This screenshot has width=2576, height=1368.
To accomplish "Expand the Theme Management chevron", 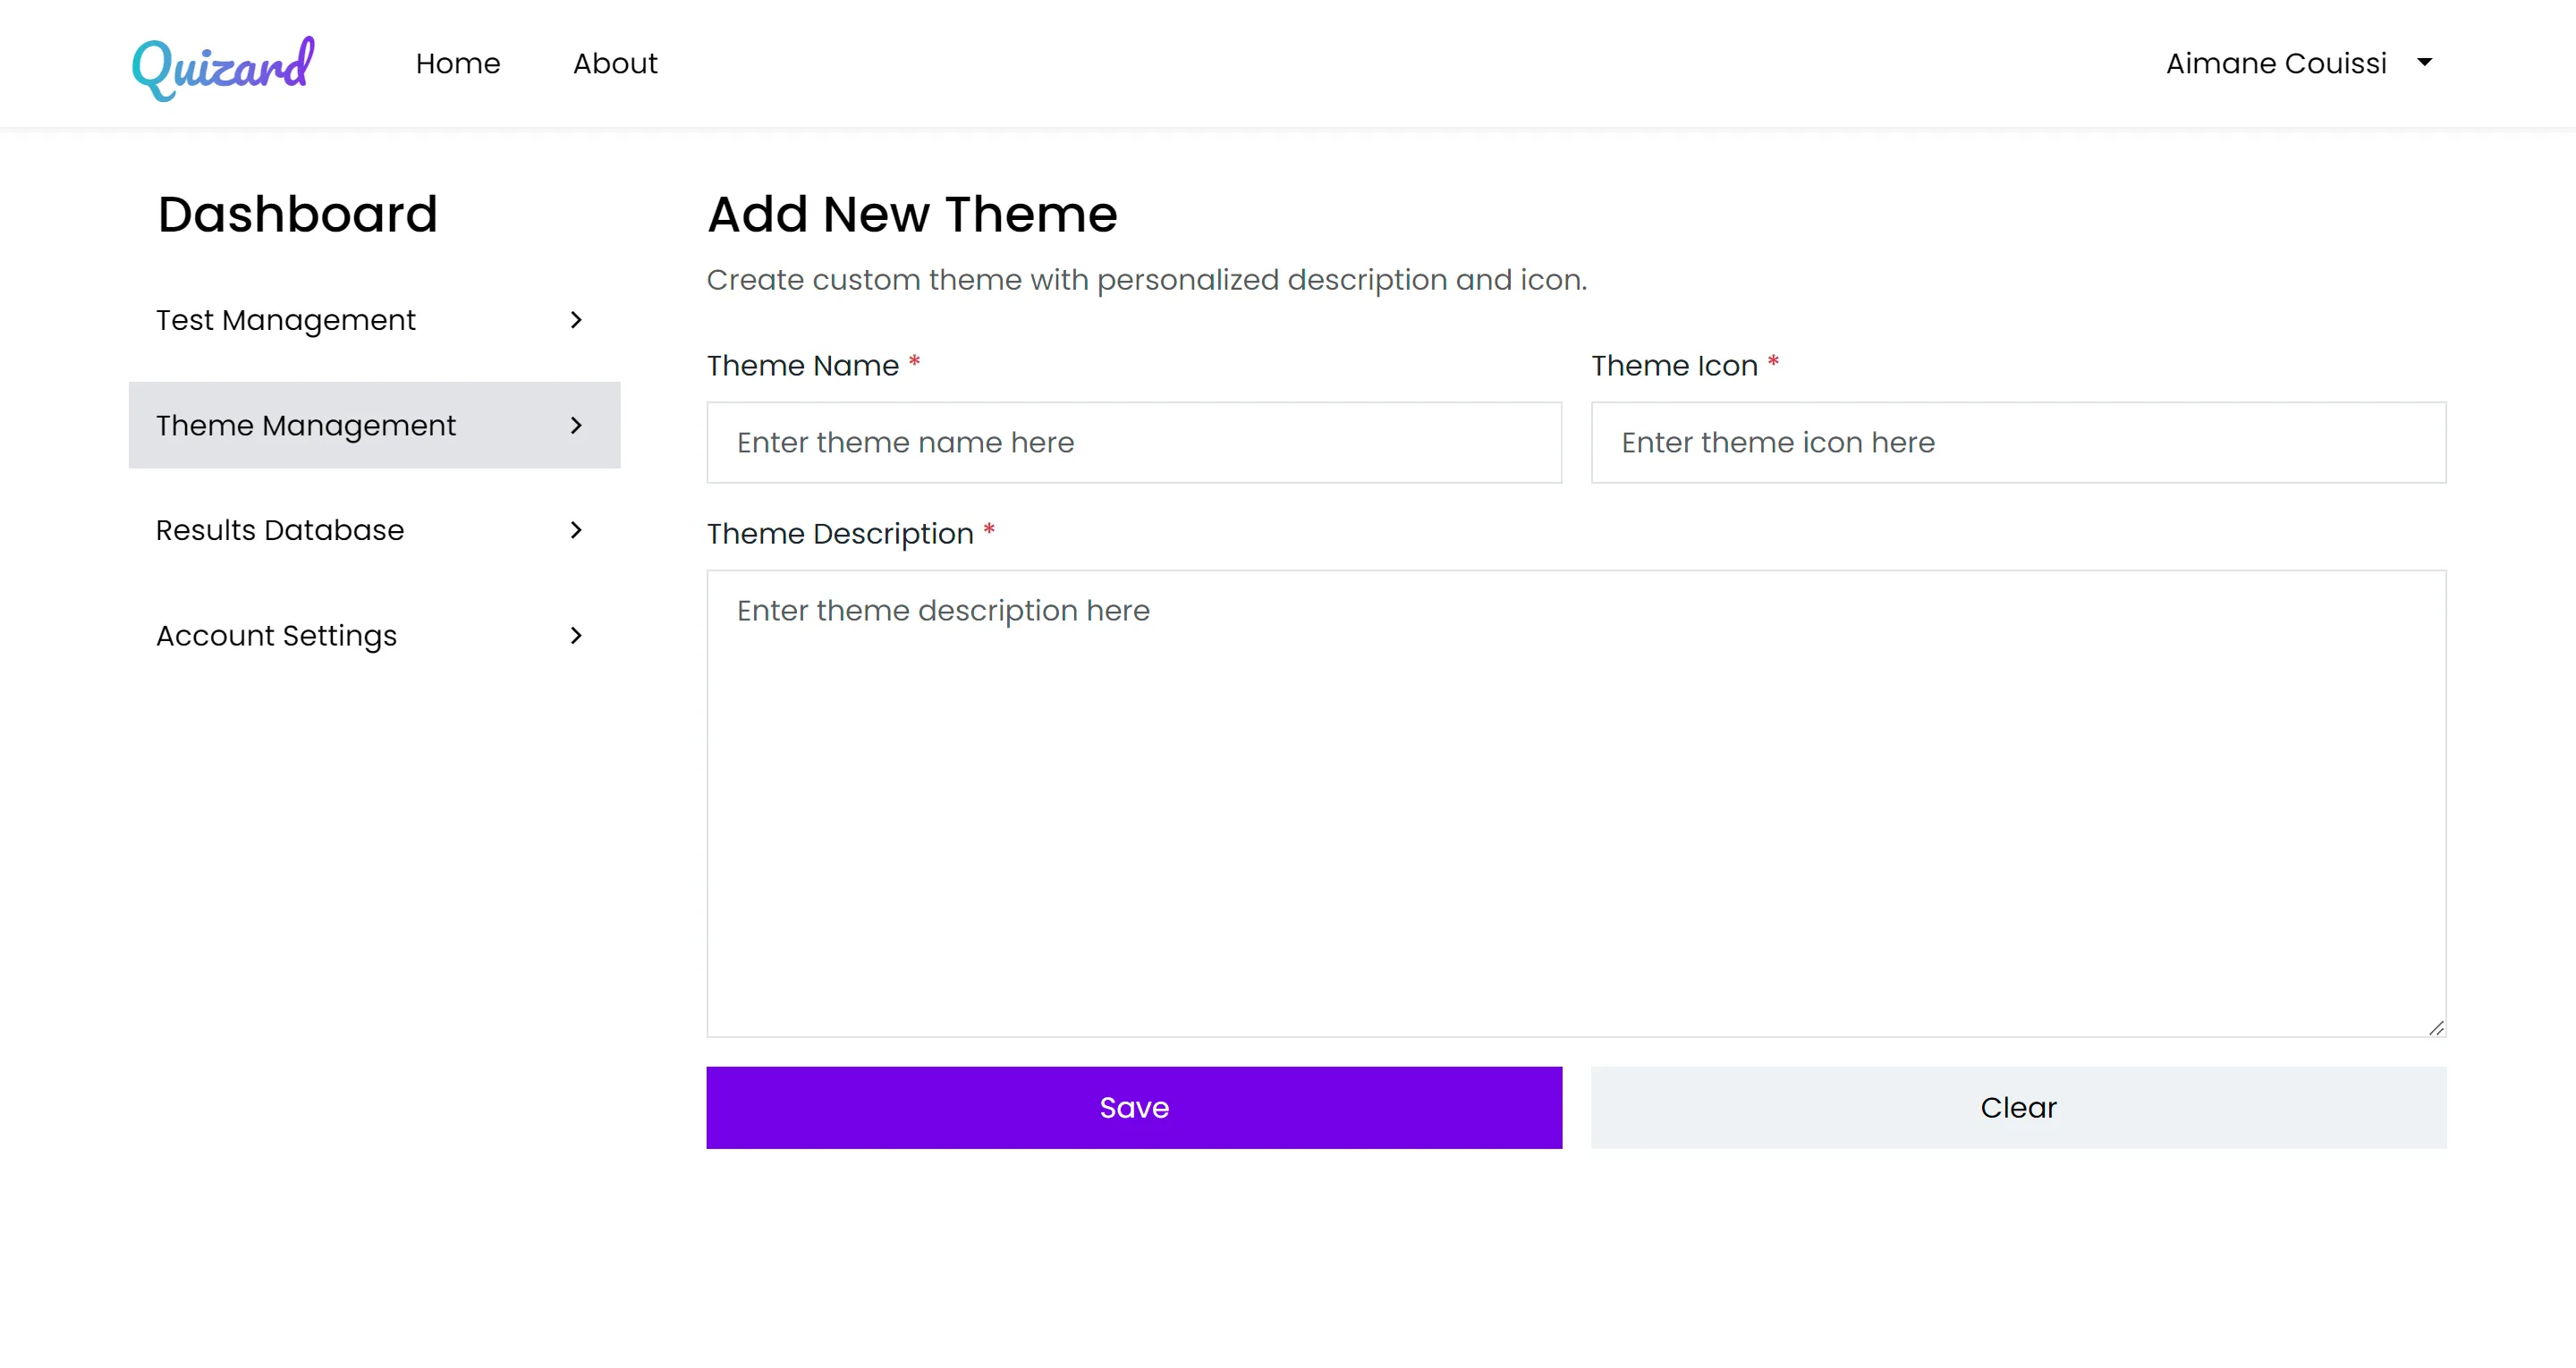I will 576,425.
